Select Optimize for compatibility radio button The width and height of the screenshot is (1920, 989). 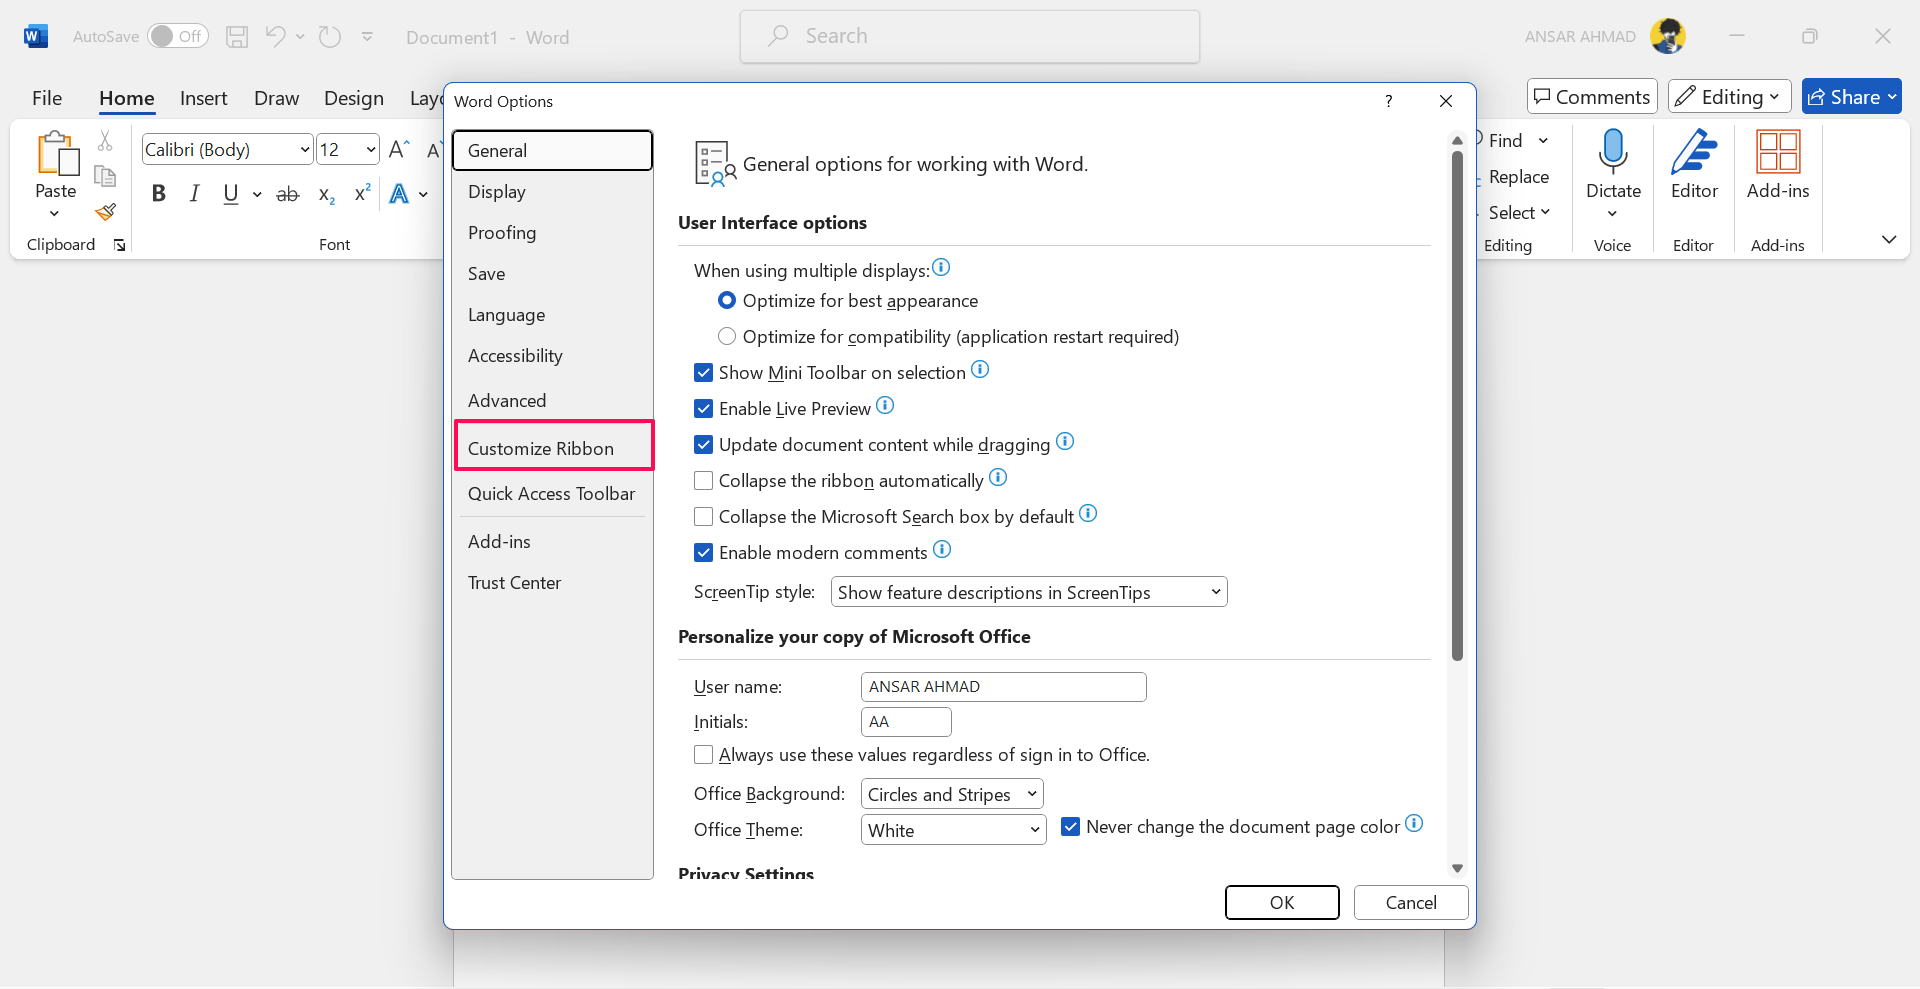[727, 337]
